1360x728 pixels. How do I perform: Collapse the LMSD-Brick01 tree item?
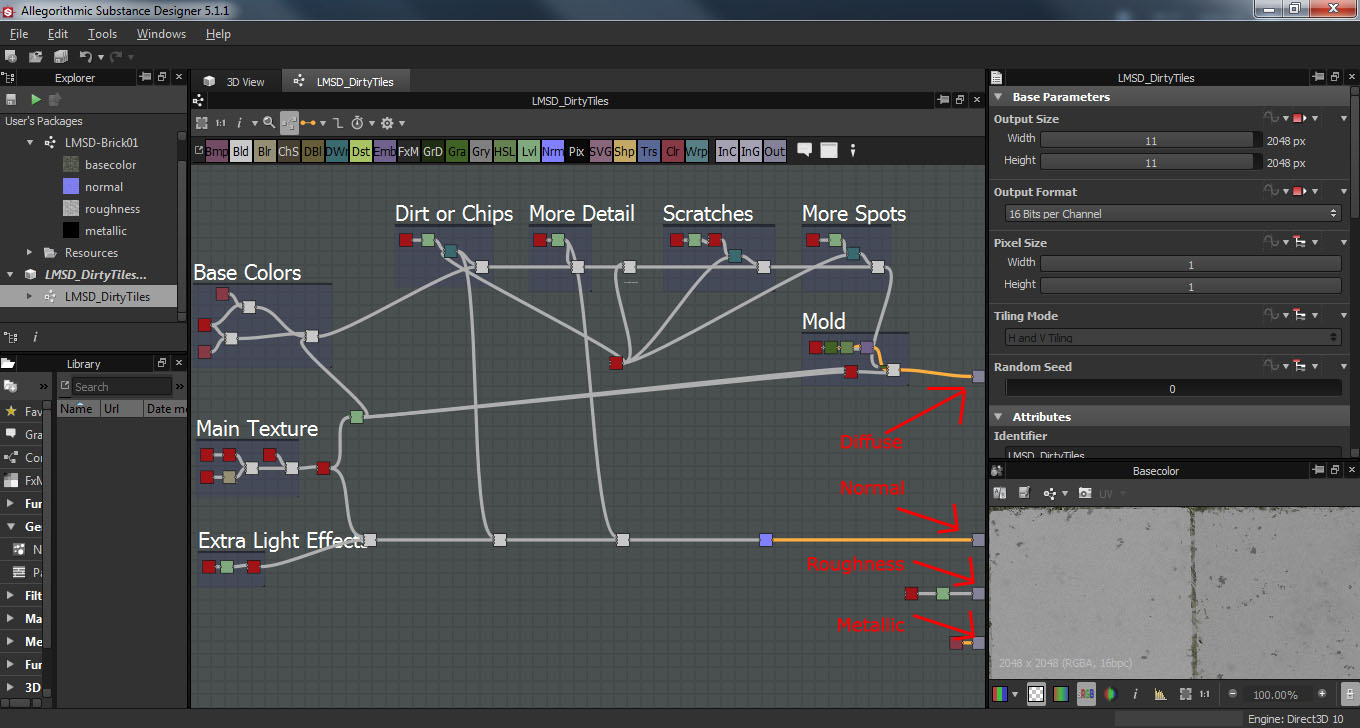pos(30,143)
